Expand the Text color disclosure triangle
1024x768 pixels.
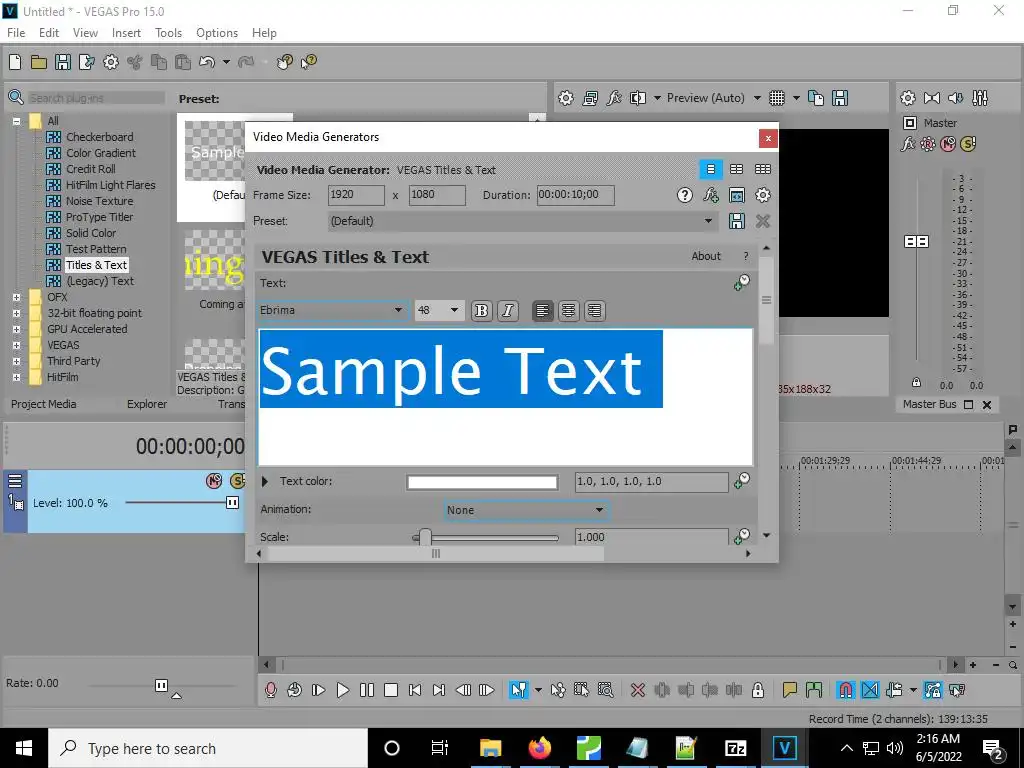point(264,481)
